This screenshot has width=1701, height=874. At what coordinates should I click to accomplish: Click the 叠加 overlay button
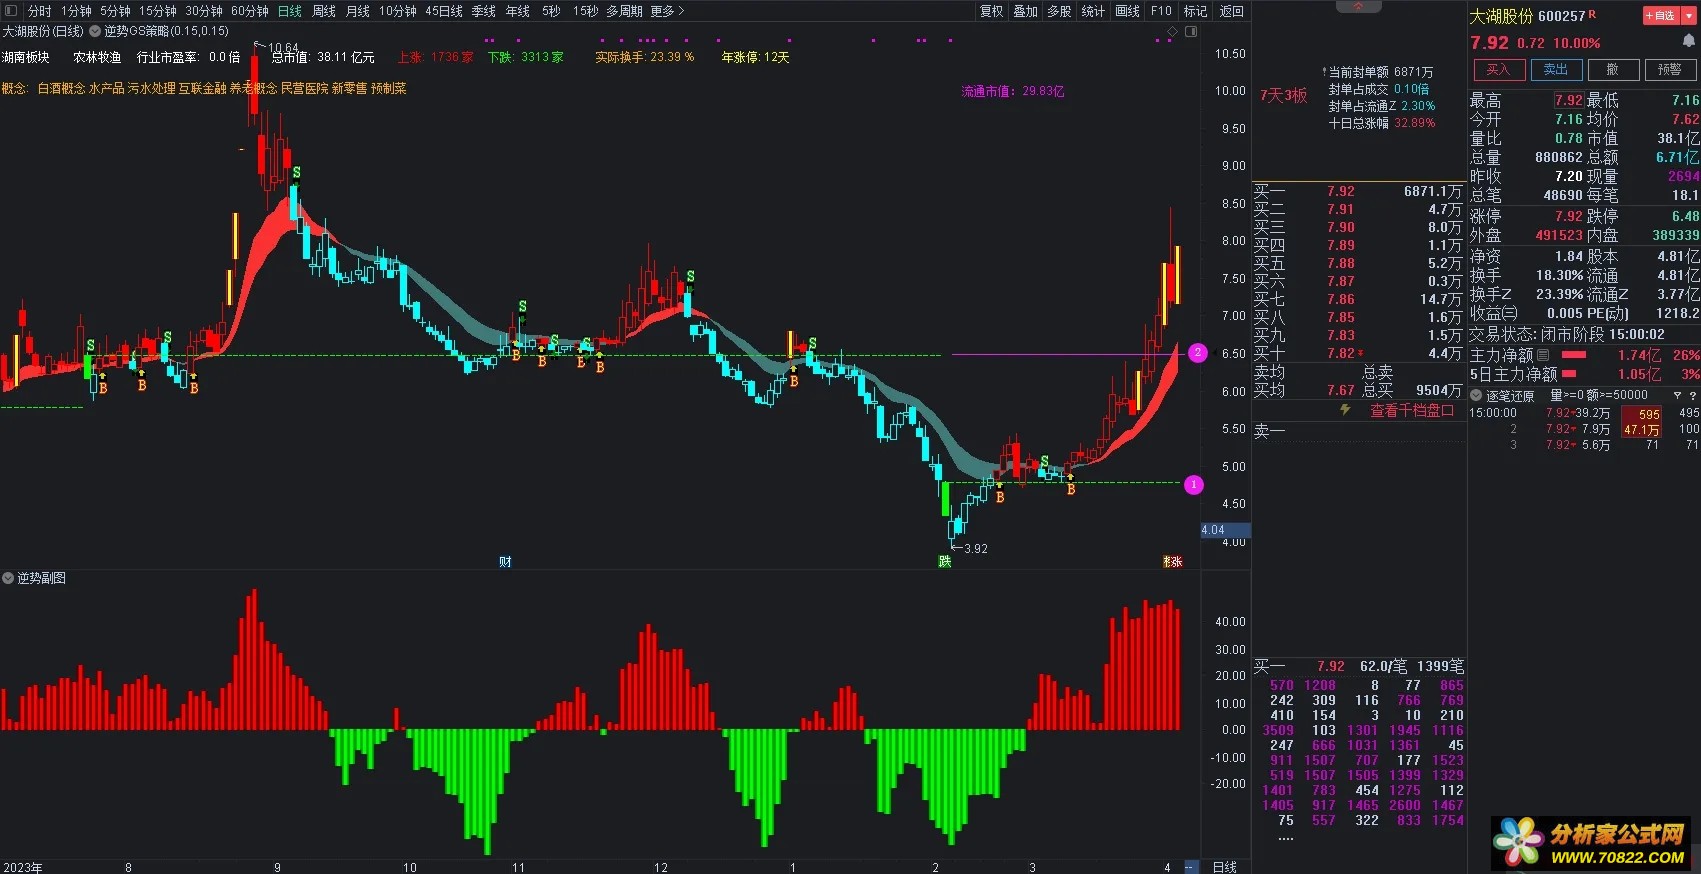pos(1025,11)
